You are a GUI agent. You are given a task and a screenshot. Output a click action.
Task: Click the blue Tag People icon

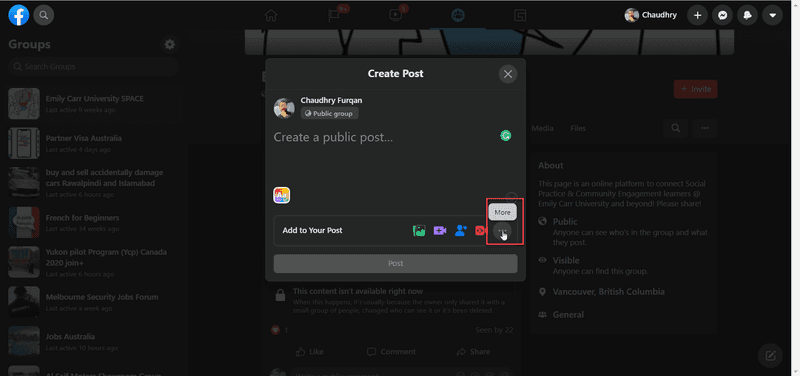tap(461, 231)
